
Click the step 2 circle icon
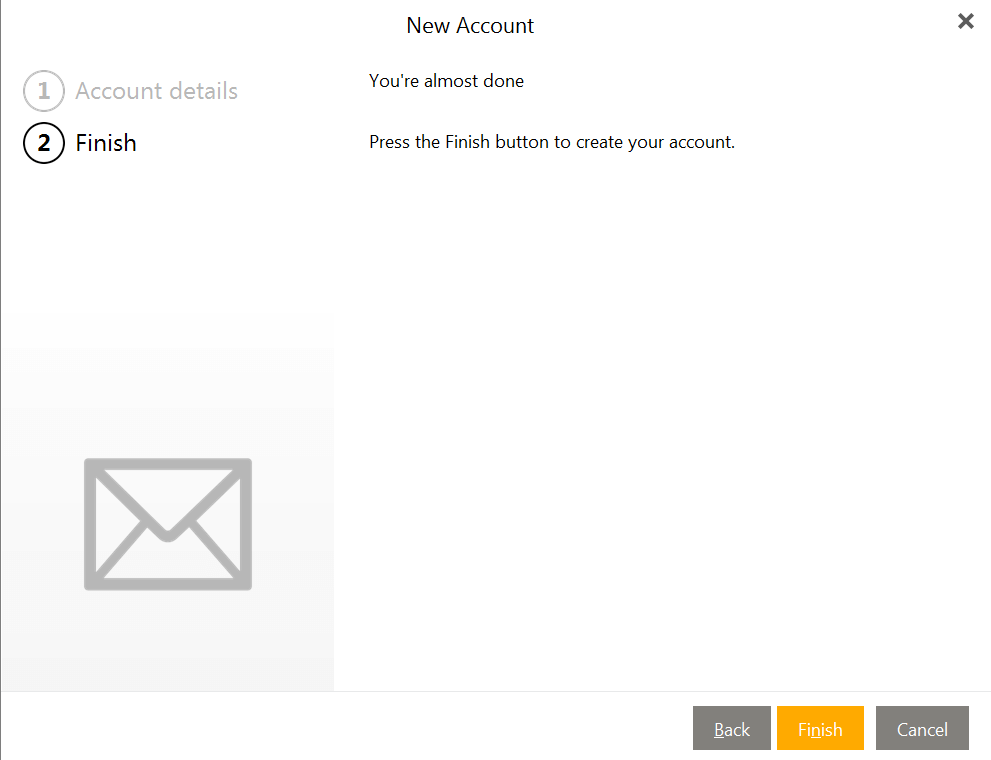44,143
